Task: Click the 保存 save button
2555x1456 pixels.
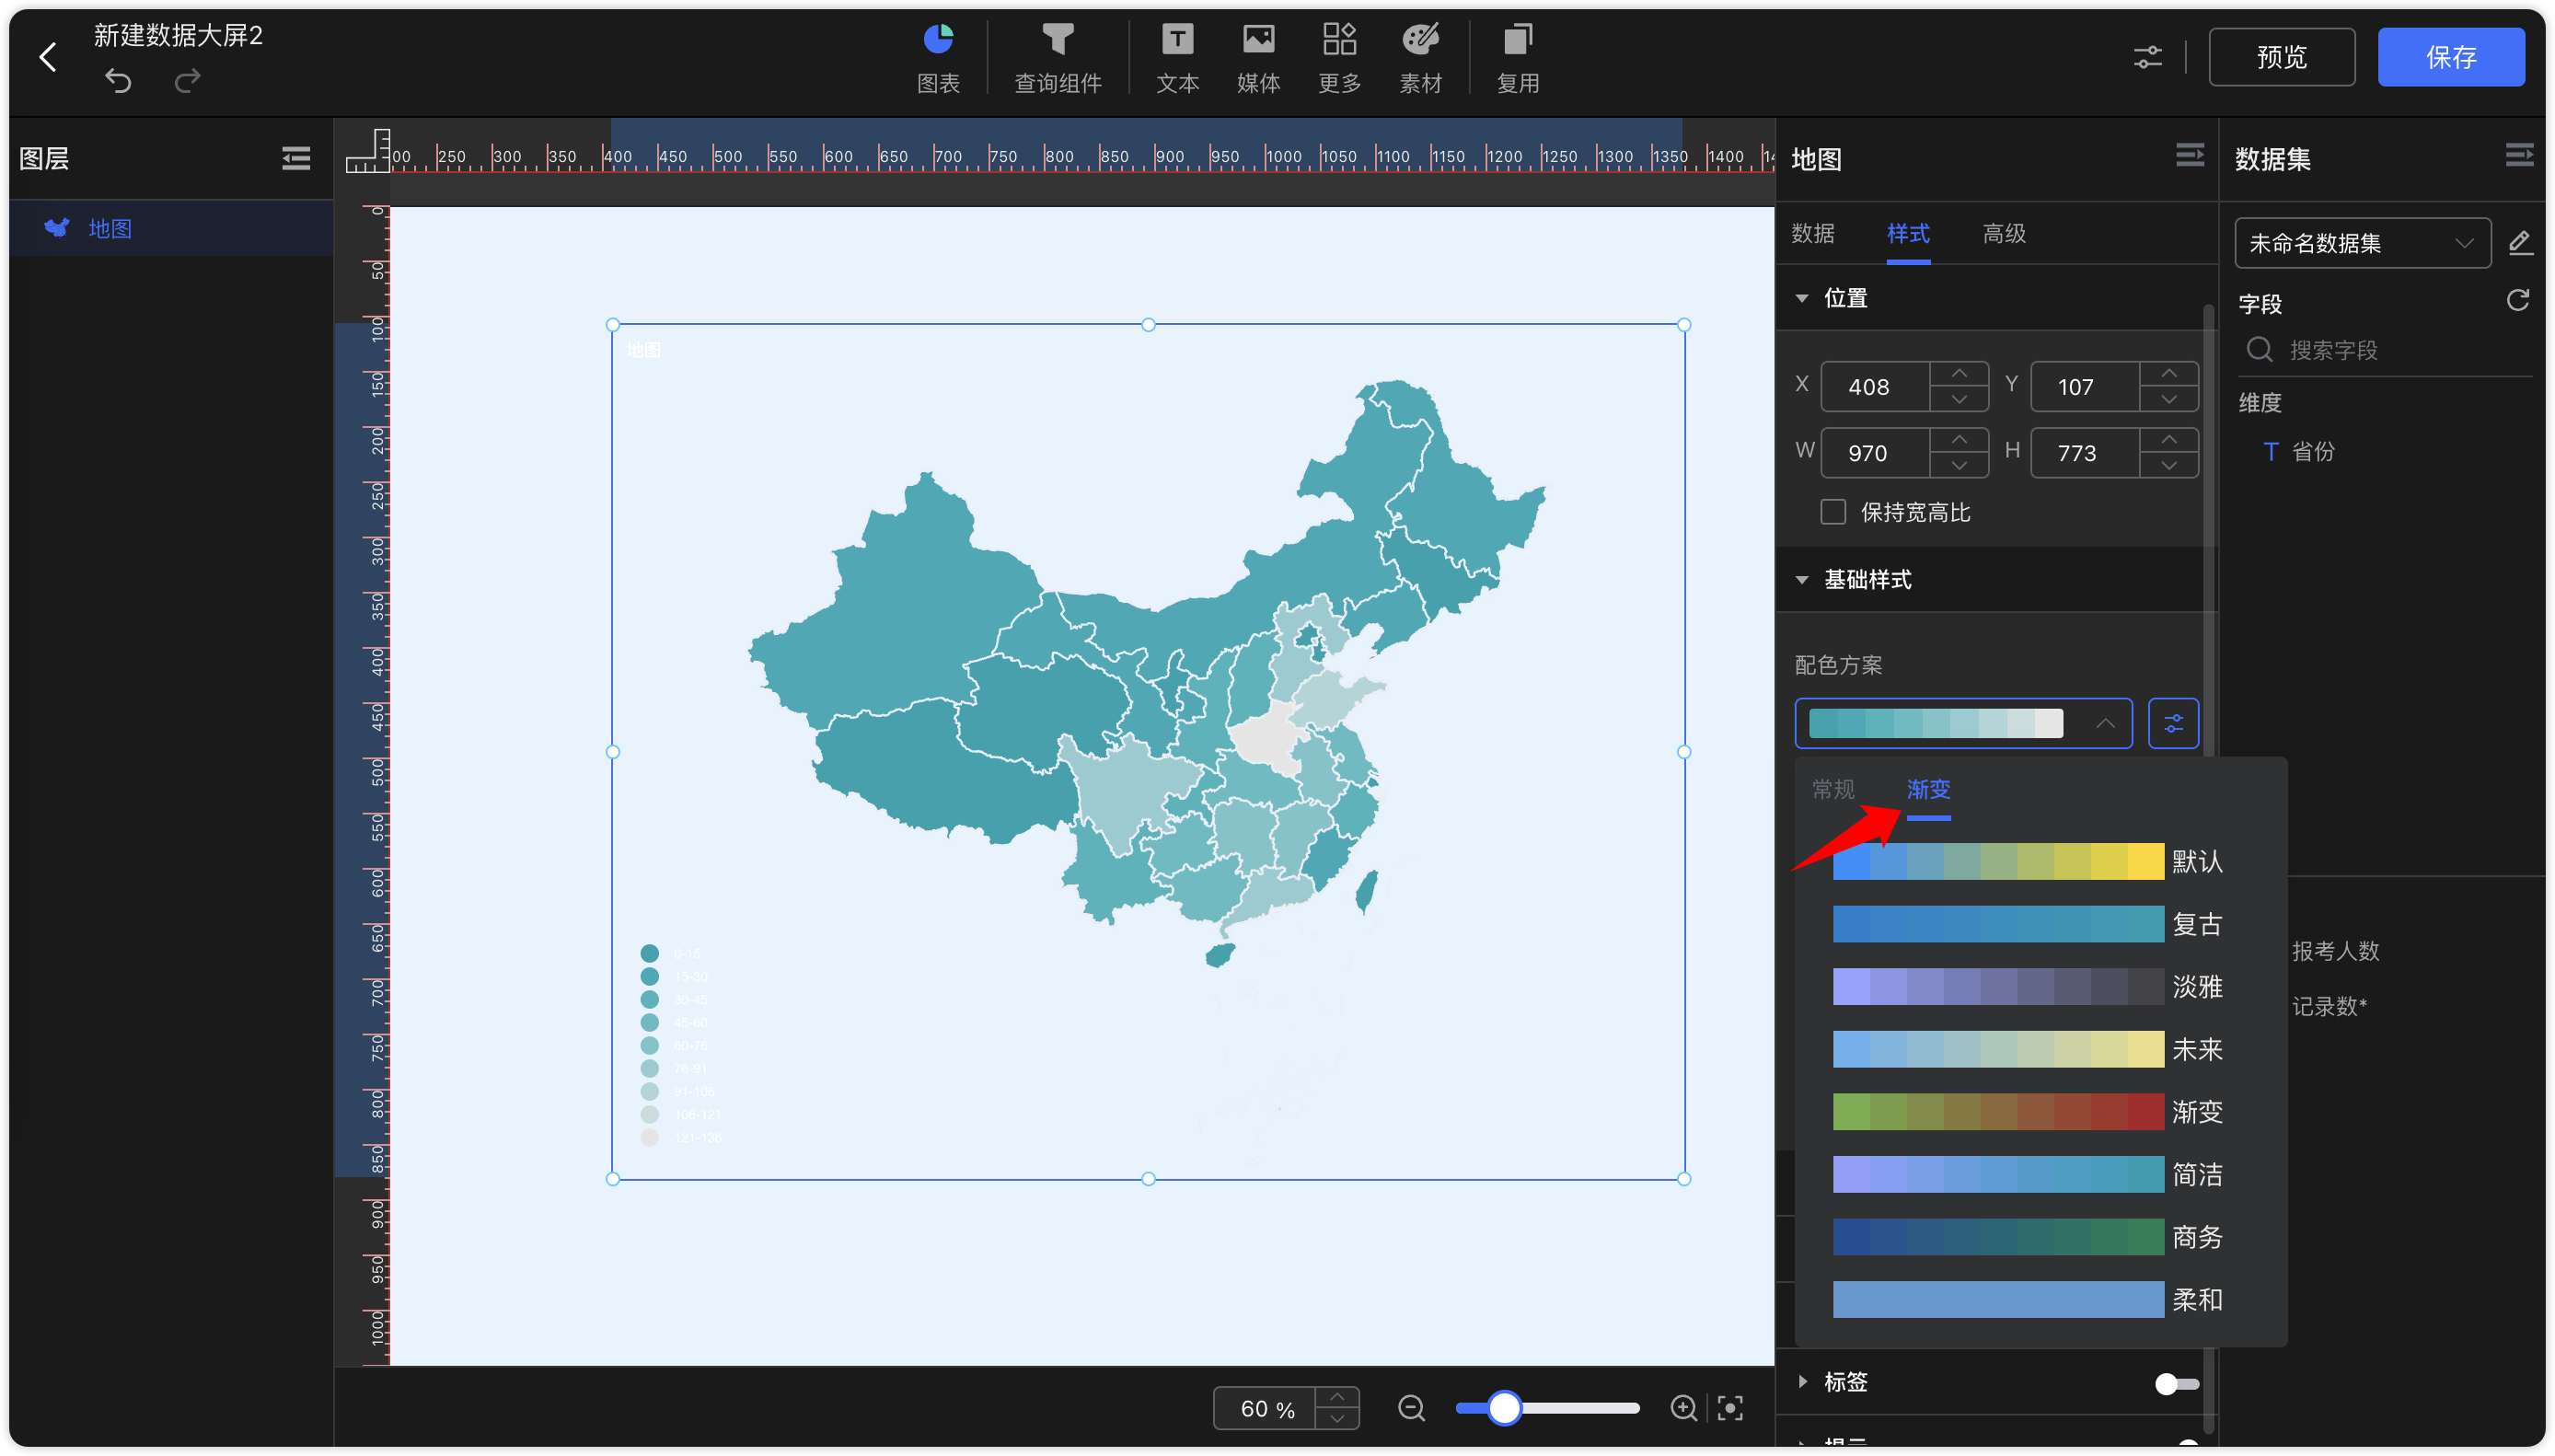Action: pos(2450,57)
